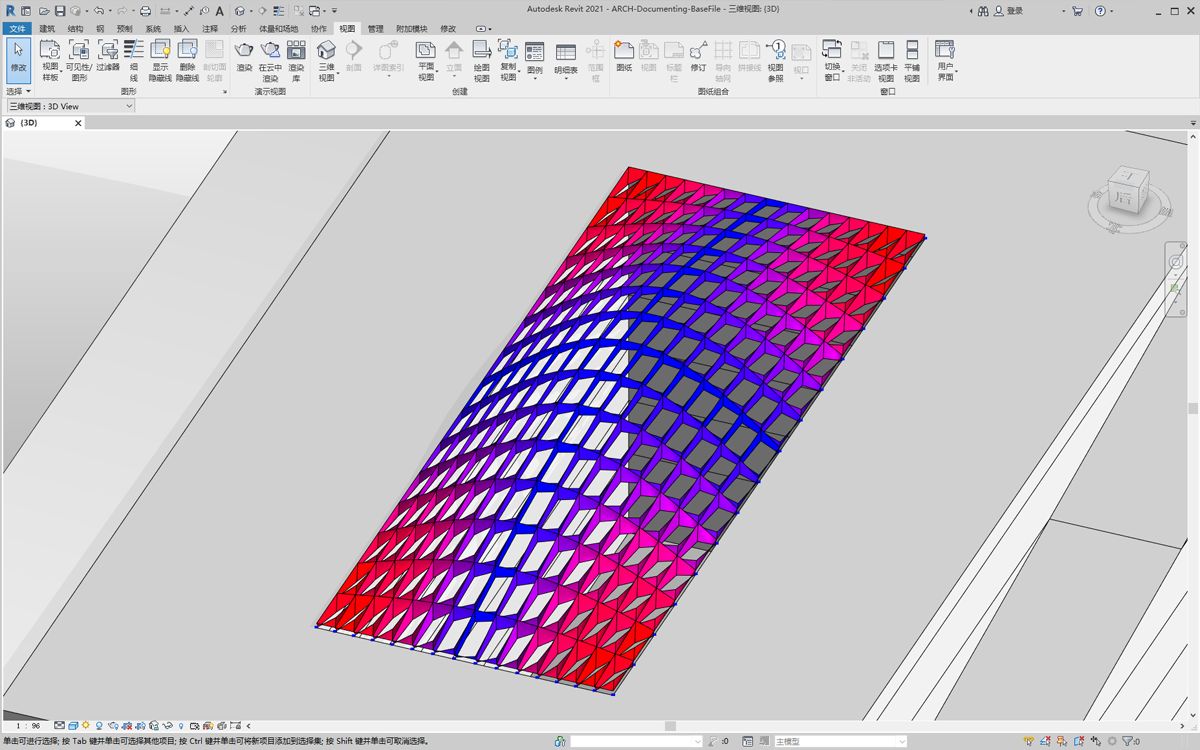Toggle Sun Path in view control bar
Viewport: 1200px width, 750px height.
coord(86,725)
